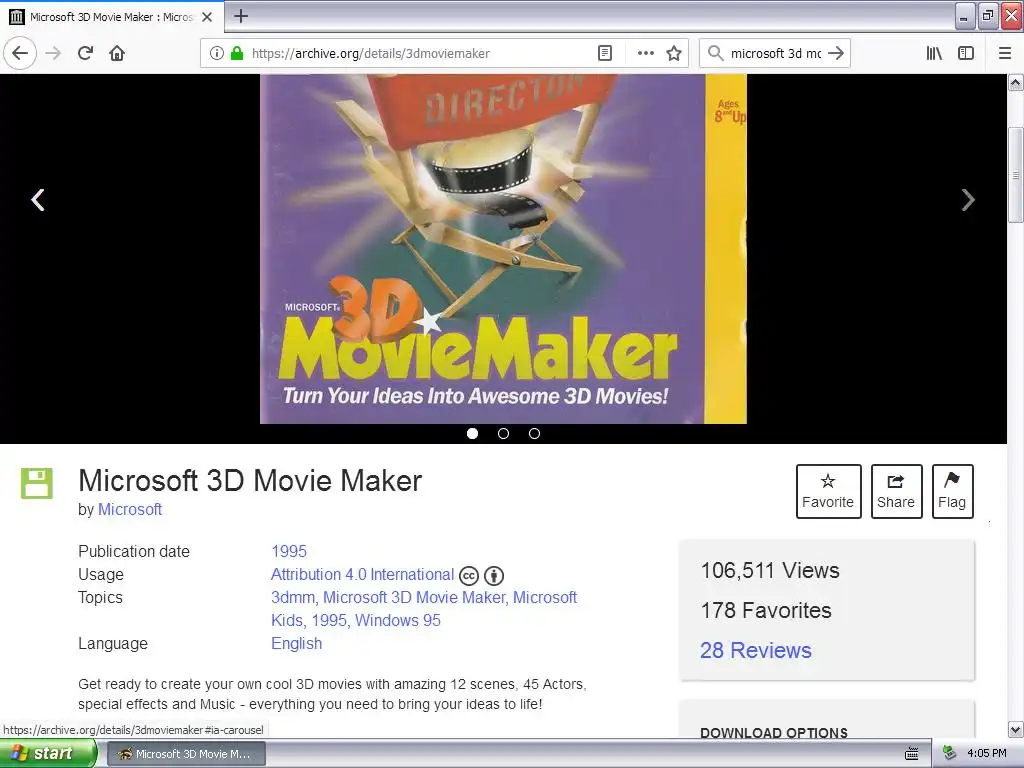Select third carousel dot
1024x768 pixels.
pyautogui.click(x=534, y=434)
